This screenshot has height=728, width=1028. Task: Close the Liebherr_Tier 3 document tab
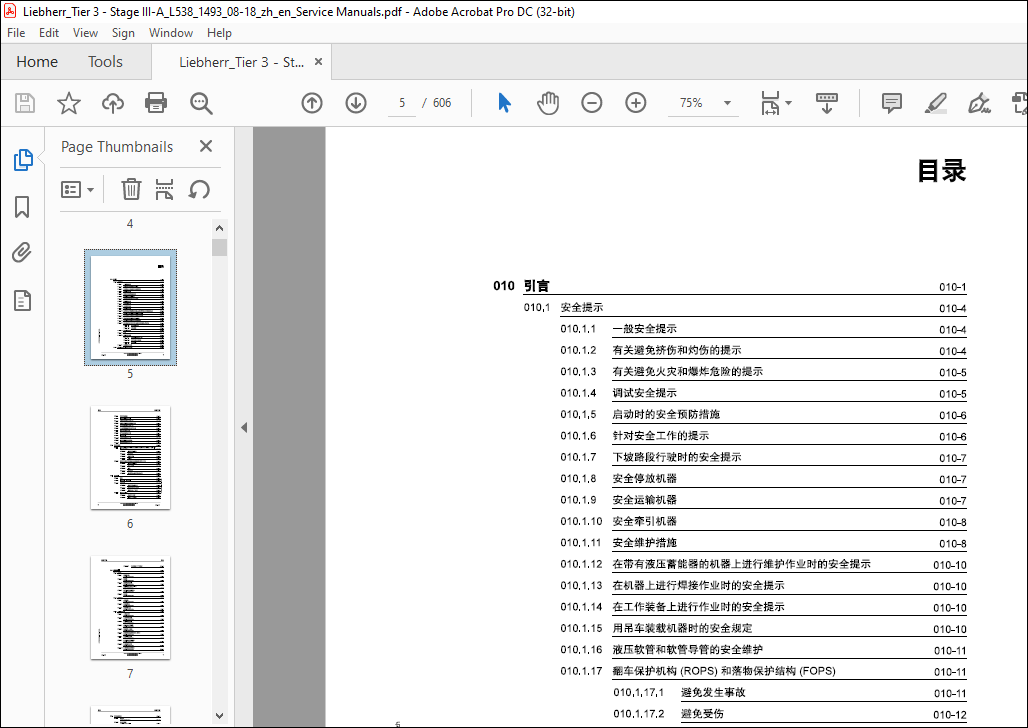coord(319,62)
